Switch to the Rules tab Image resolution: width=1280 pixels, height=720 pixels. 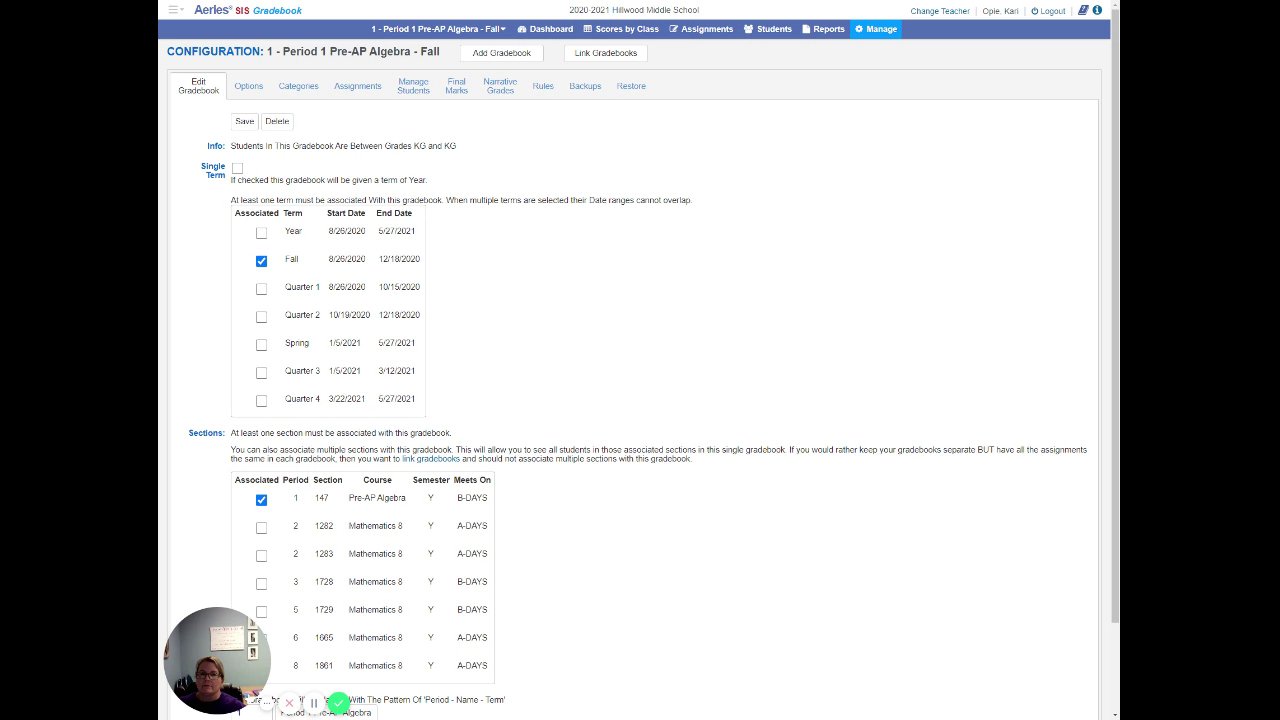click(543, 86)
